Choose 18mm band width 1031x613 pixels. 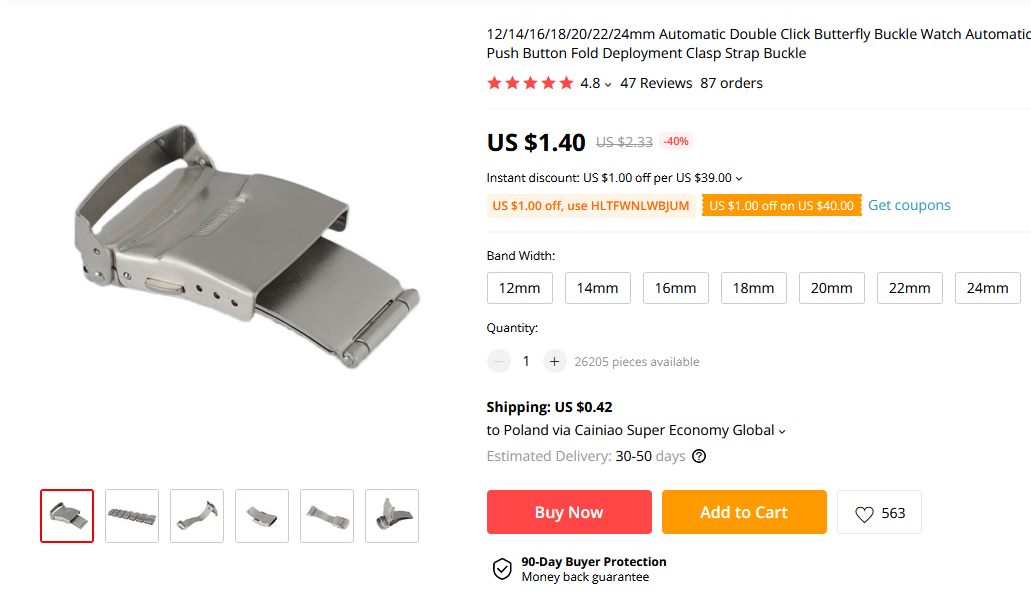pyautogui.click(x=754, y=288)
